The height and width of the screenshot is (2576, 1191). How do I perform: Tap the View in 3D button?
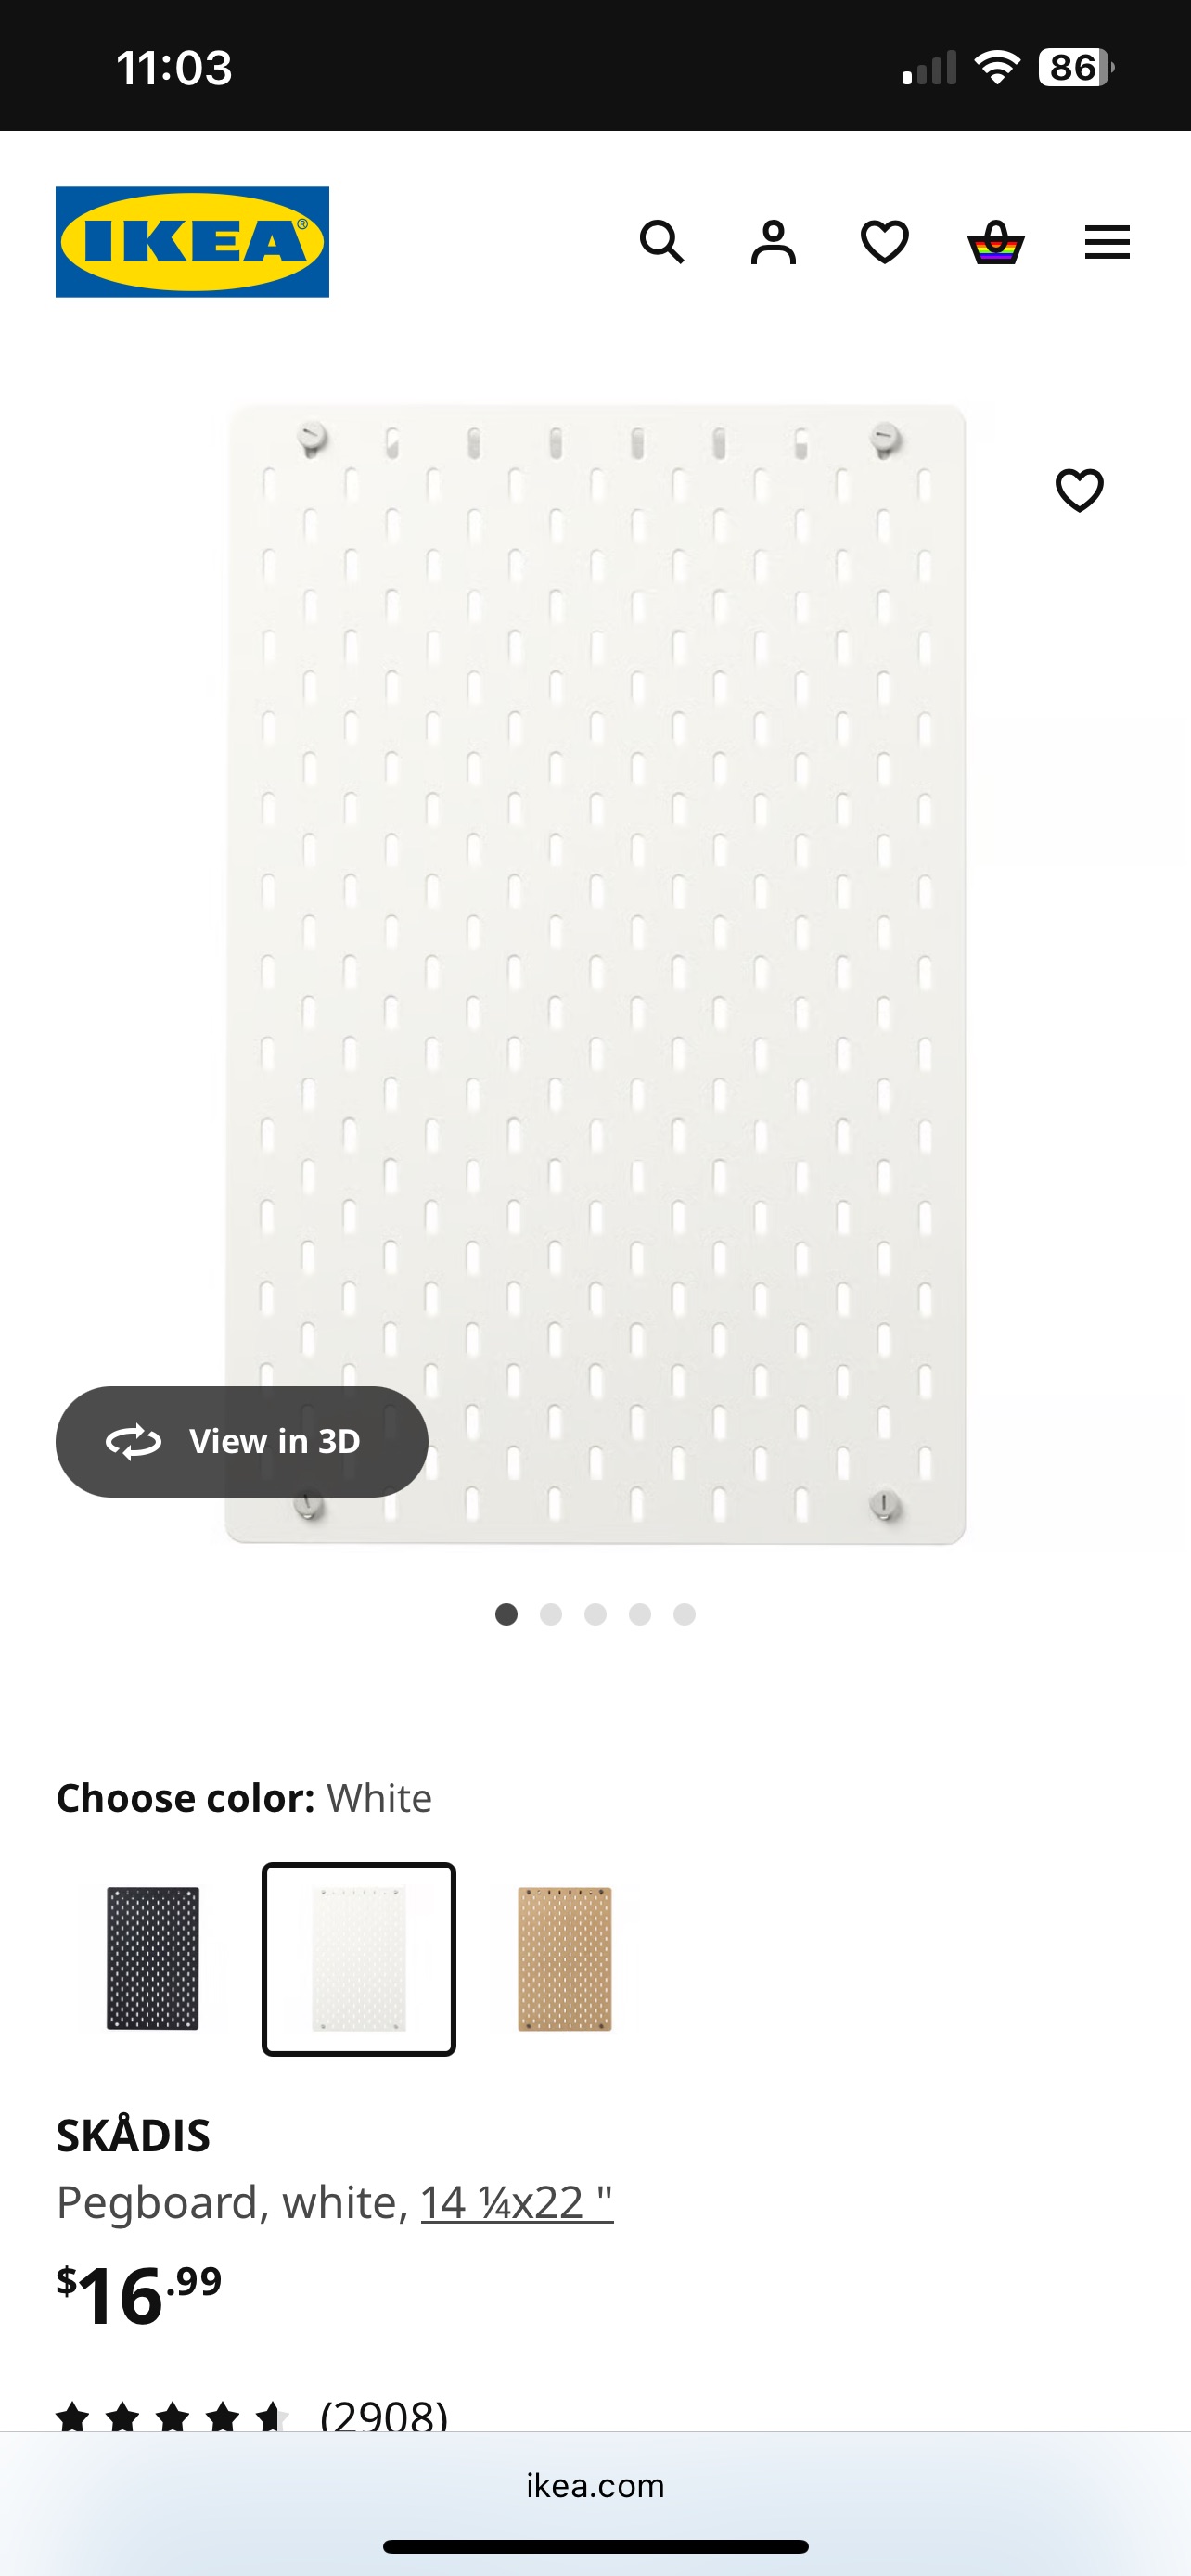coord(242,1441)
